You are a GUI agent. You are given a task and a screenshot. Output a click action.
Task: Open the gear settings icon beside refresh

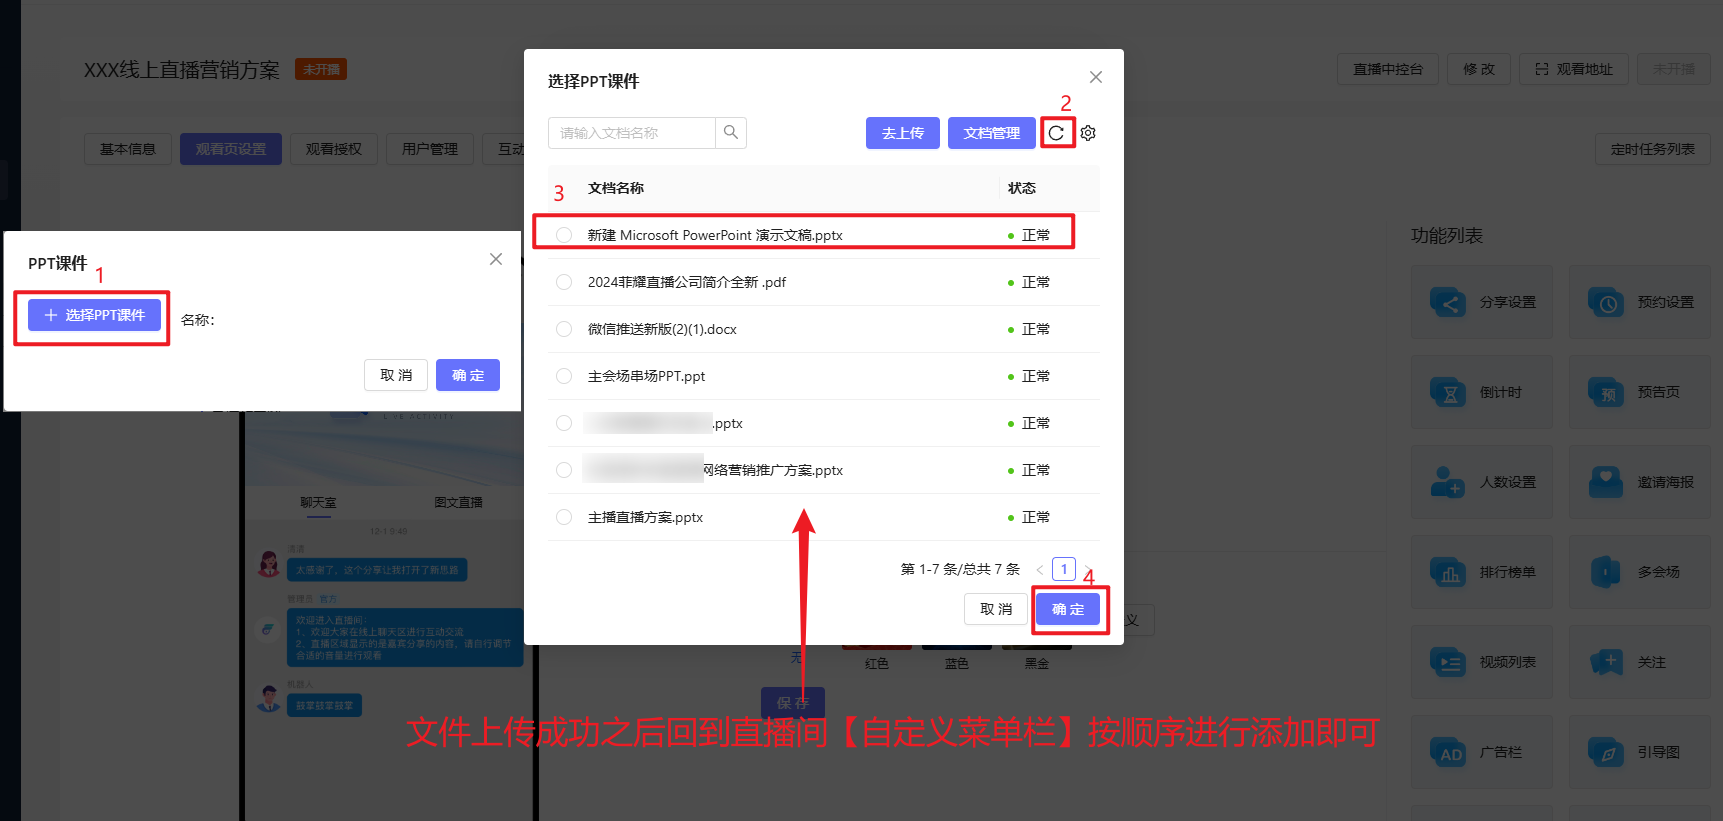[1088, 133]
